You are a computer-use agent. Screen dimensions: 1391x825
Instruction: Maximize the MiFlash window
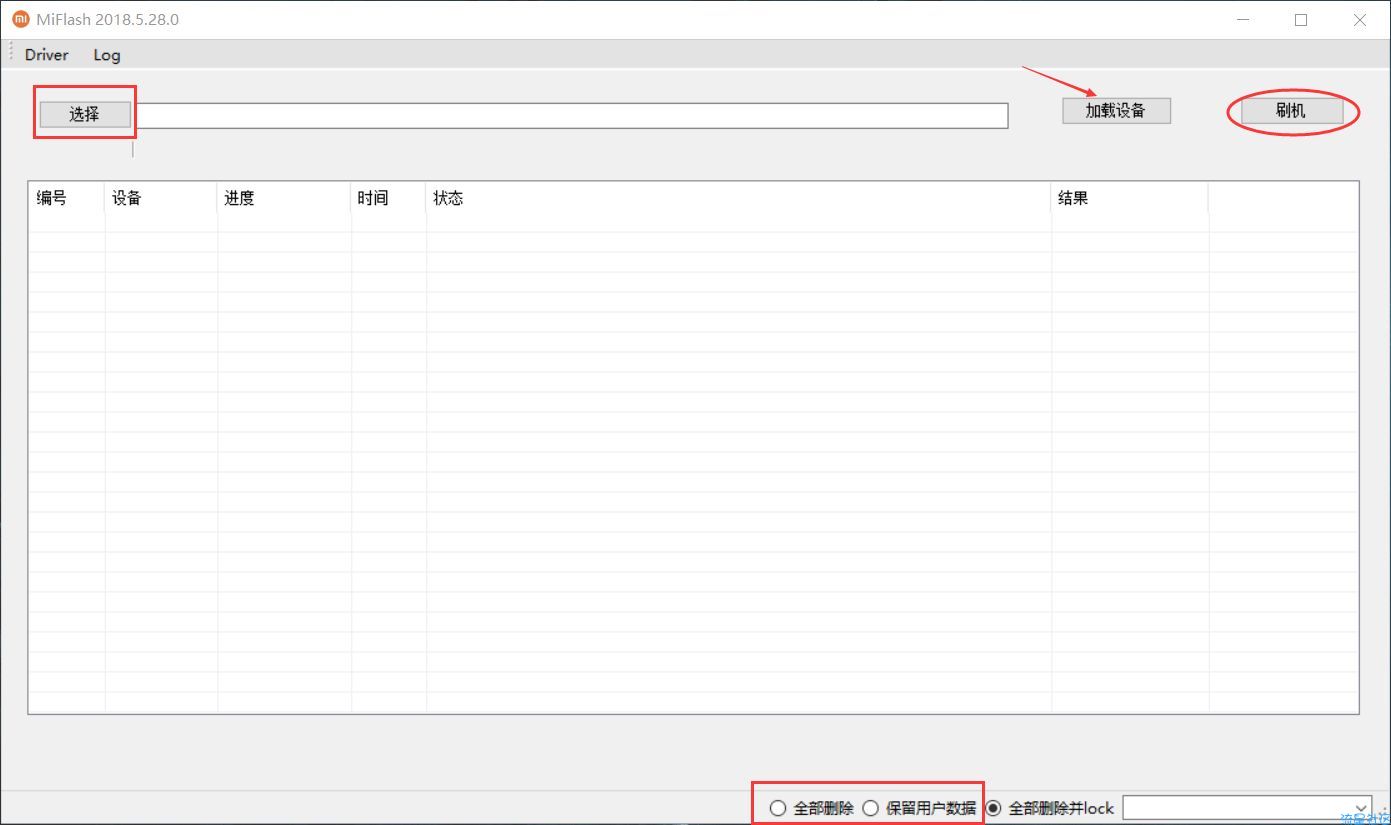(1301, 19)
